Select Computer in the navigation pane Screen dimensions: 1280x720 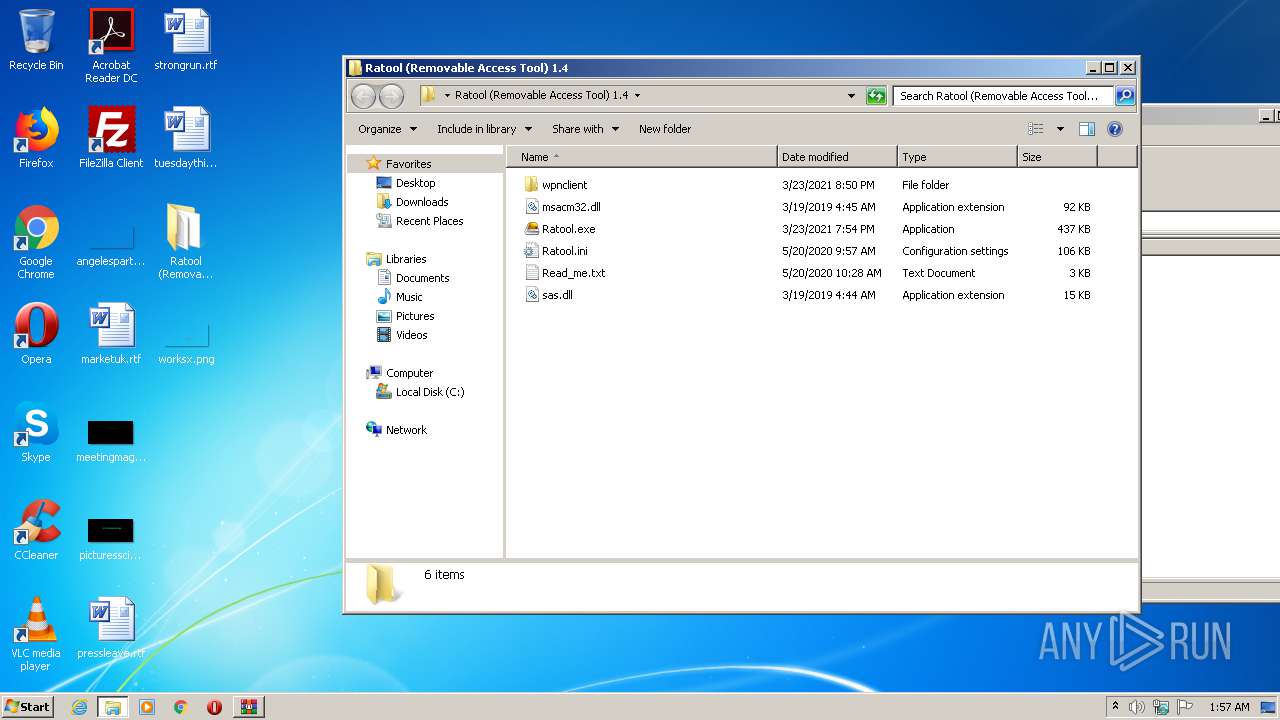409,373
